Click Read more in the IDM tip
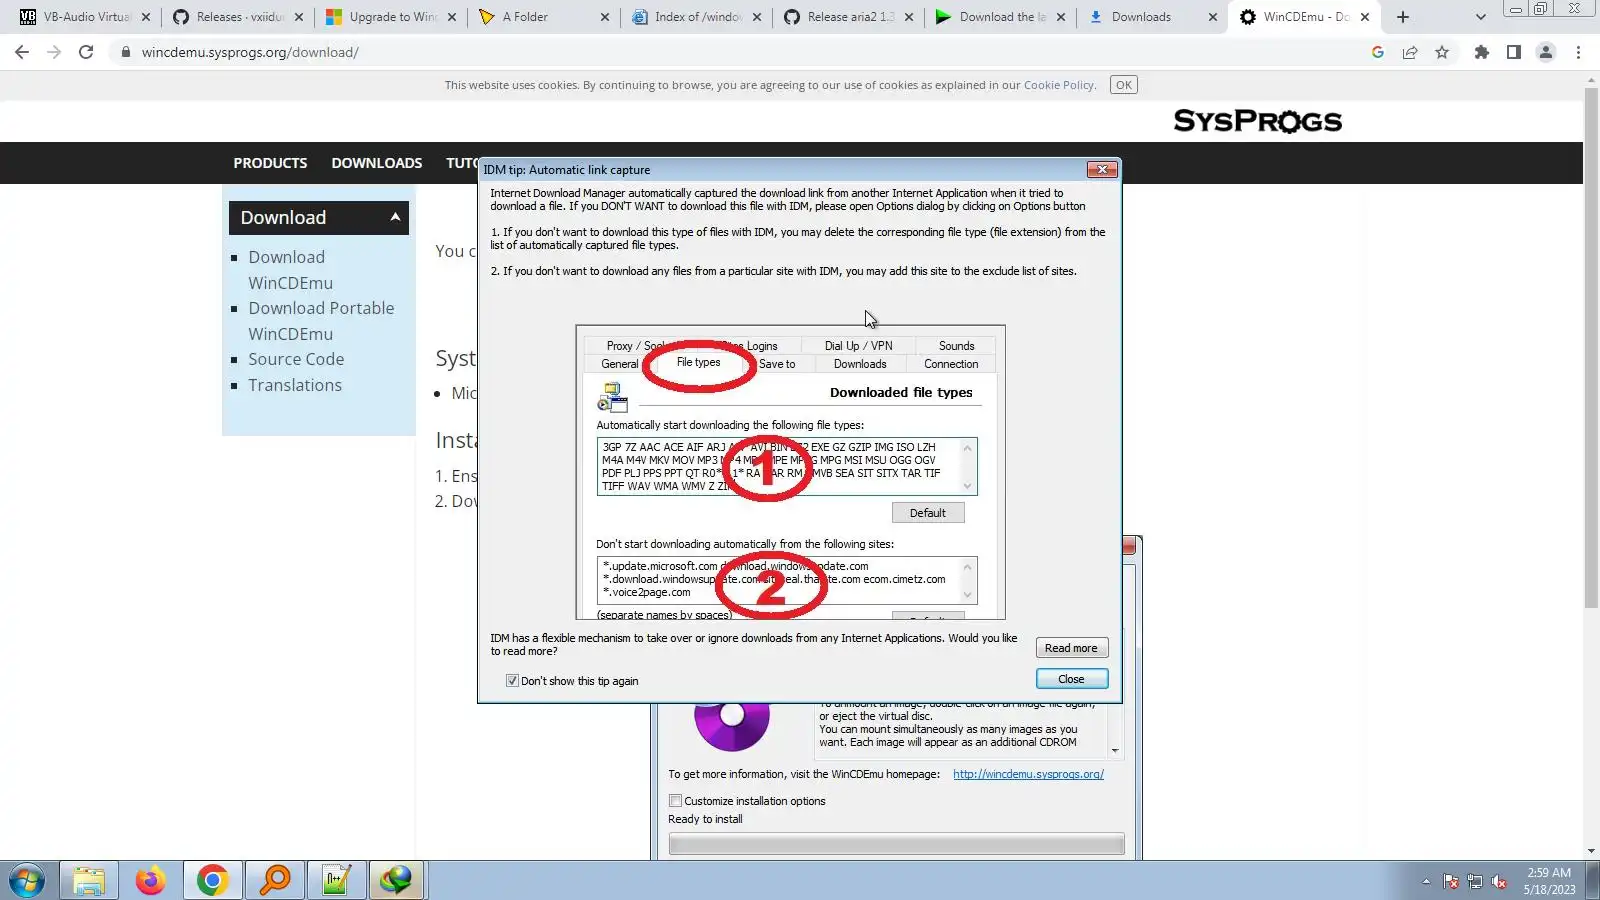The height and width of the screenshot is (900, 1600). coord(1071,648)
